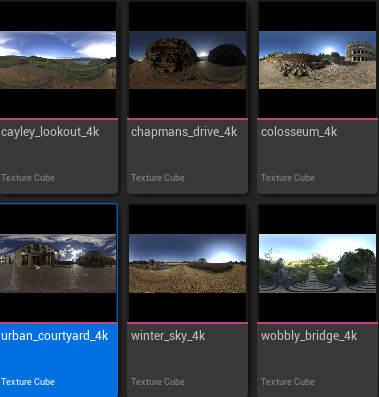Click the wobbly_bridge_4k name label
The image size is (379, 397).
tap(309, 336)
